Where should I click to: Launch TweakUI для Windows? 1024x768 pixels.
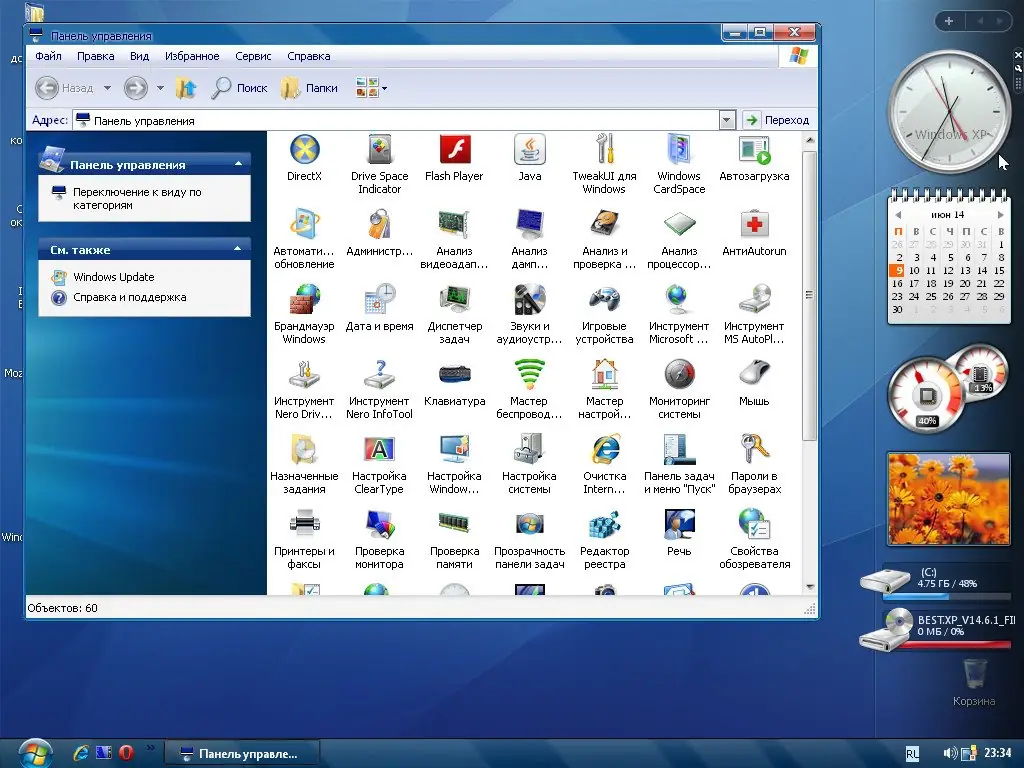pyautogui.click(x=604, y=164)
